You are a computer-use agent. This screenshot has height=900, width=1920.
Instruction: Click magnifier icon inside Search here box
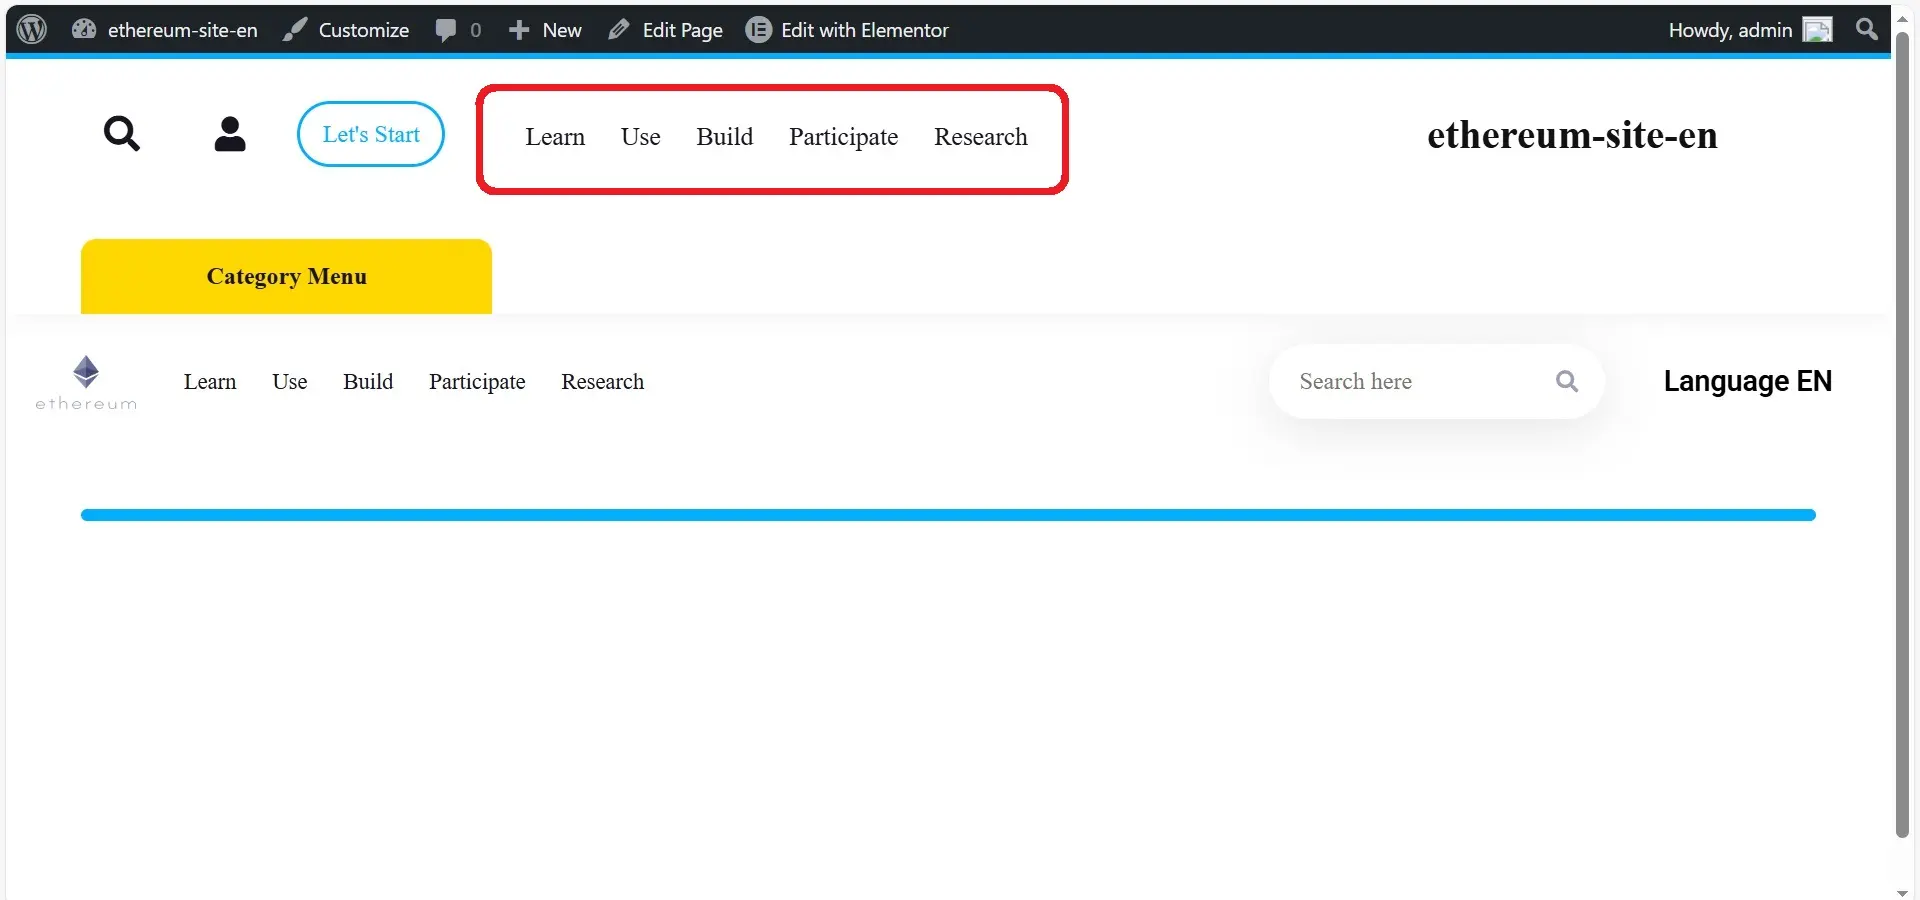pos(1566,381)
